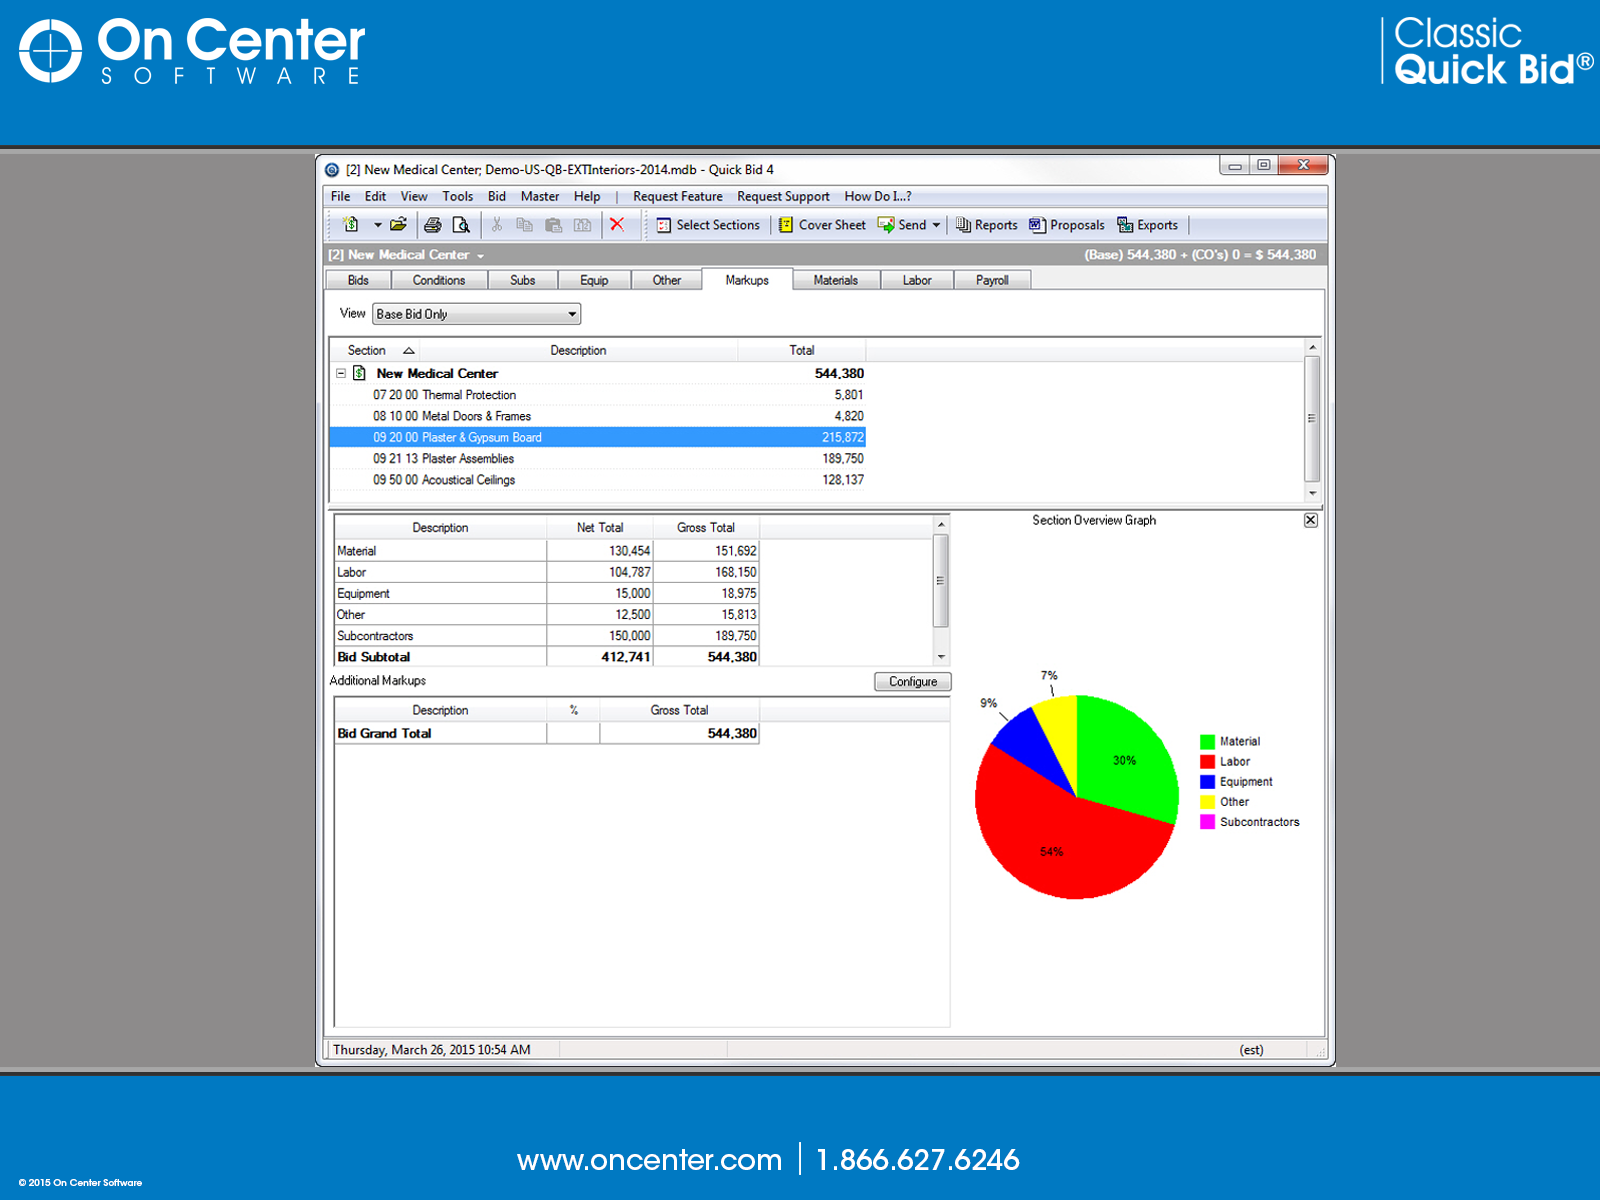
Task: Close the Section Overview Graph panel
Action: [x=1310, y=520]
